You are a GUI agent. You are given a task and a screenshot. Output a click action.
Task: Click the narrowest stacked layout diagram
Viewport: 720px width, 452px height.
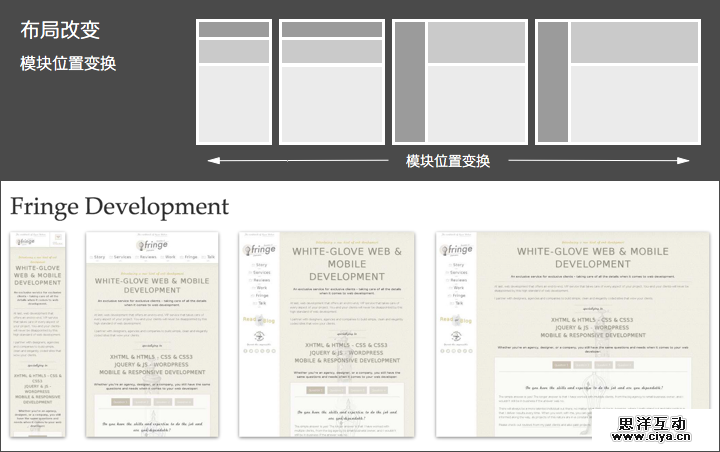coord(234,82)
